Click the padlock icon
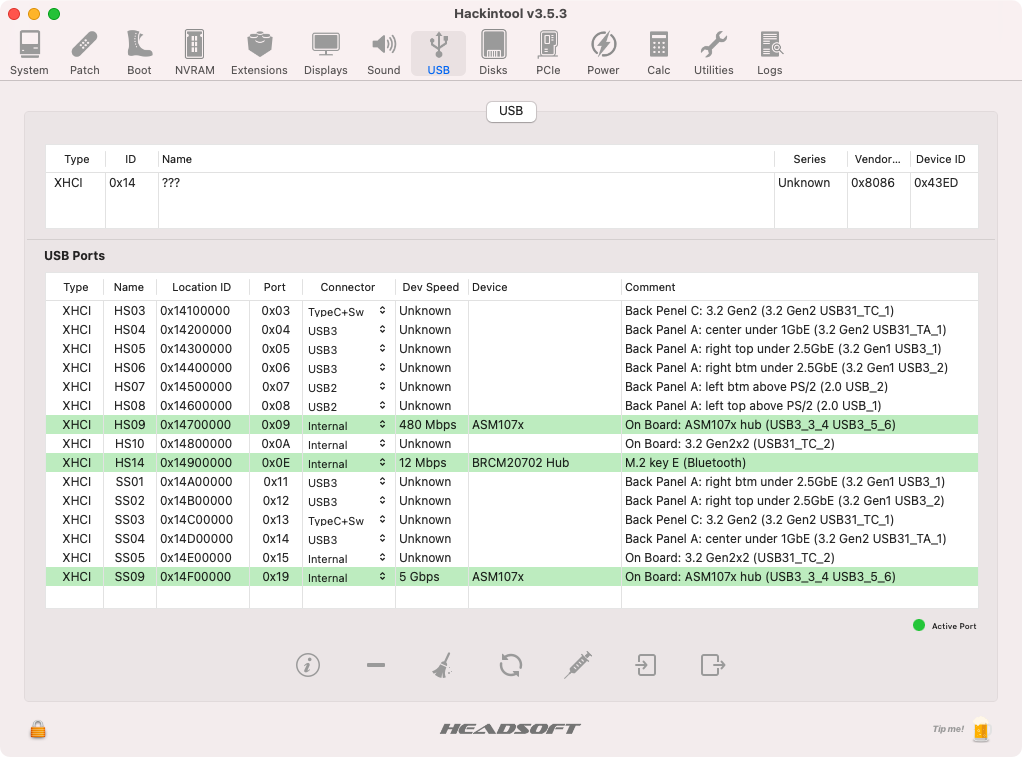Image resolution: width=1022 pixels, height=757 pixels. click(38, 729)
